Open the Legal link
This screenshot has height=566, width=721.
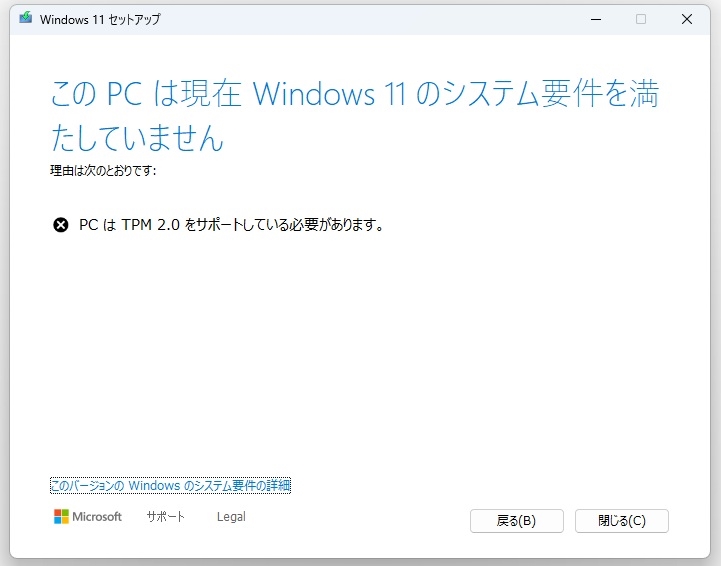click(231, 517)
